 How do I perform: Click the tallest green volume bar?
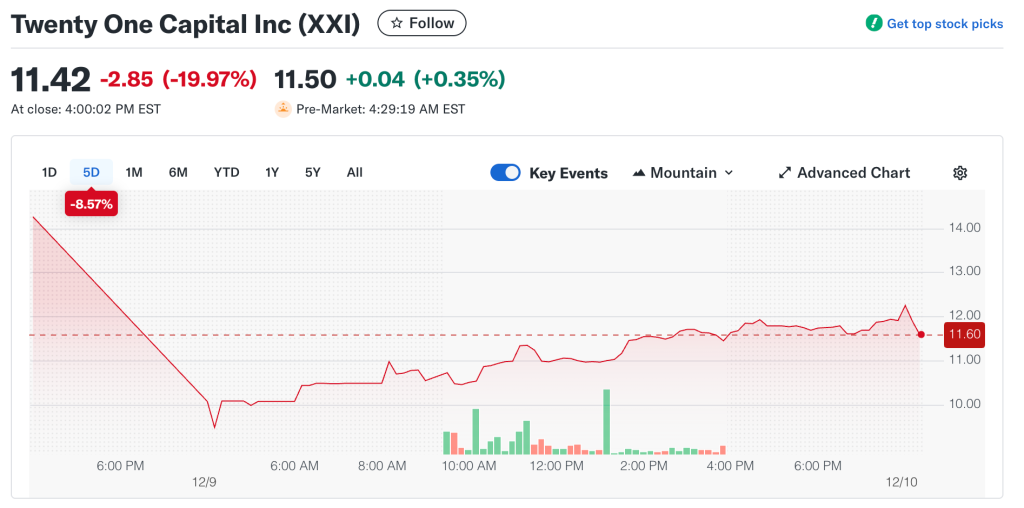(x=606, y=420)
